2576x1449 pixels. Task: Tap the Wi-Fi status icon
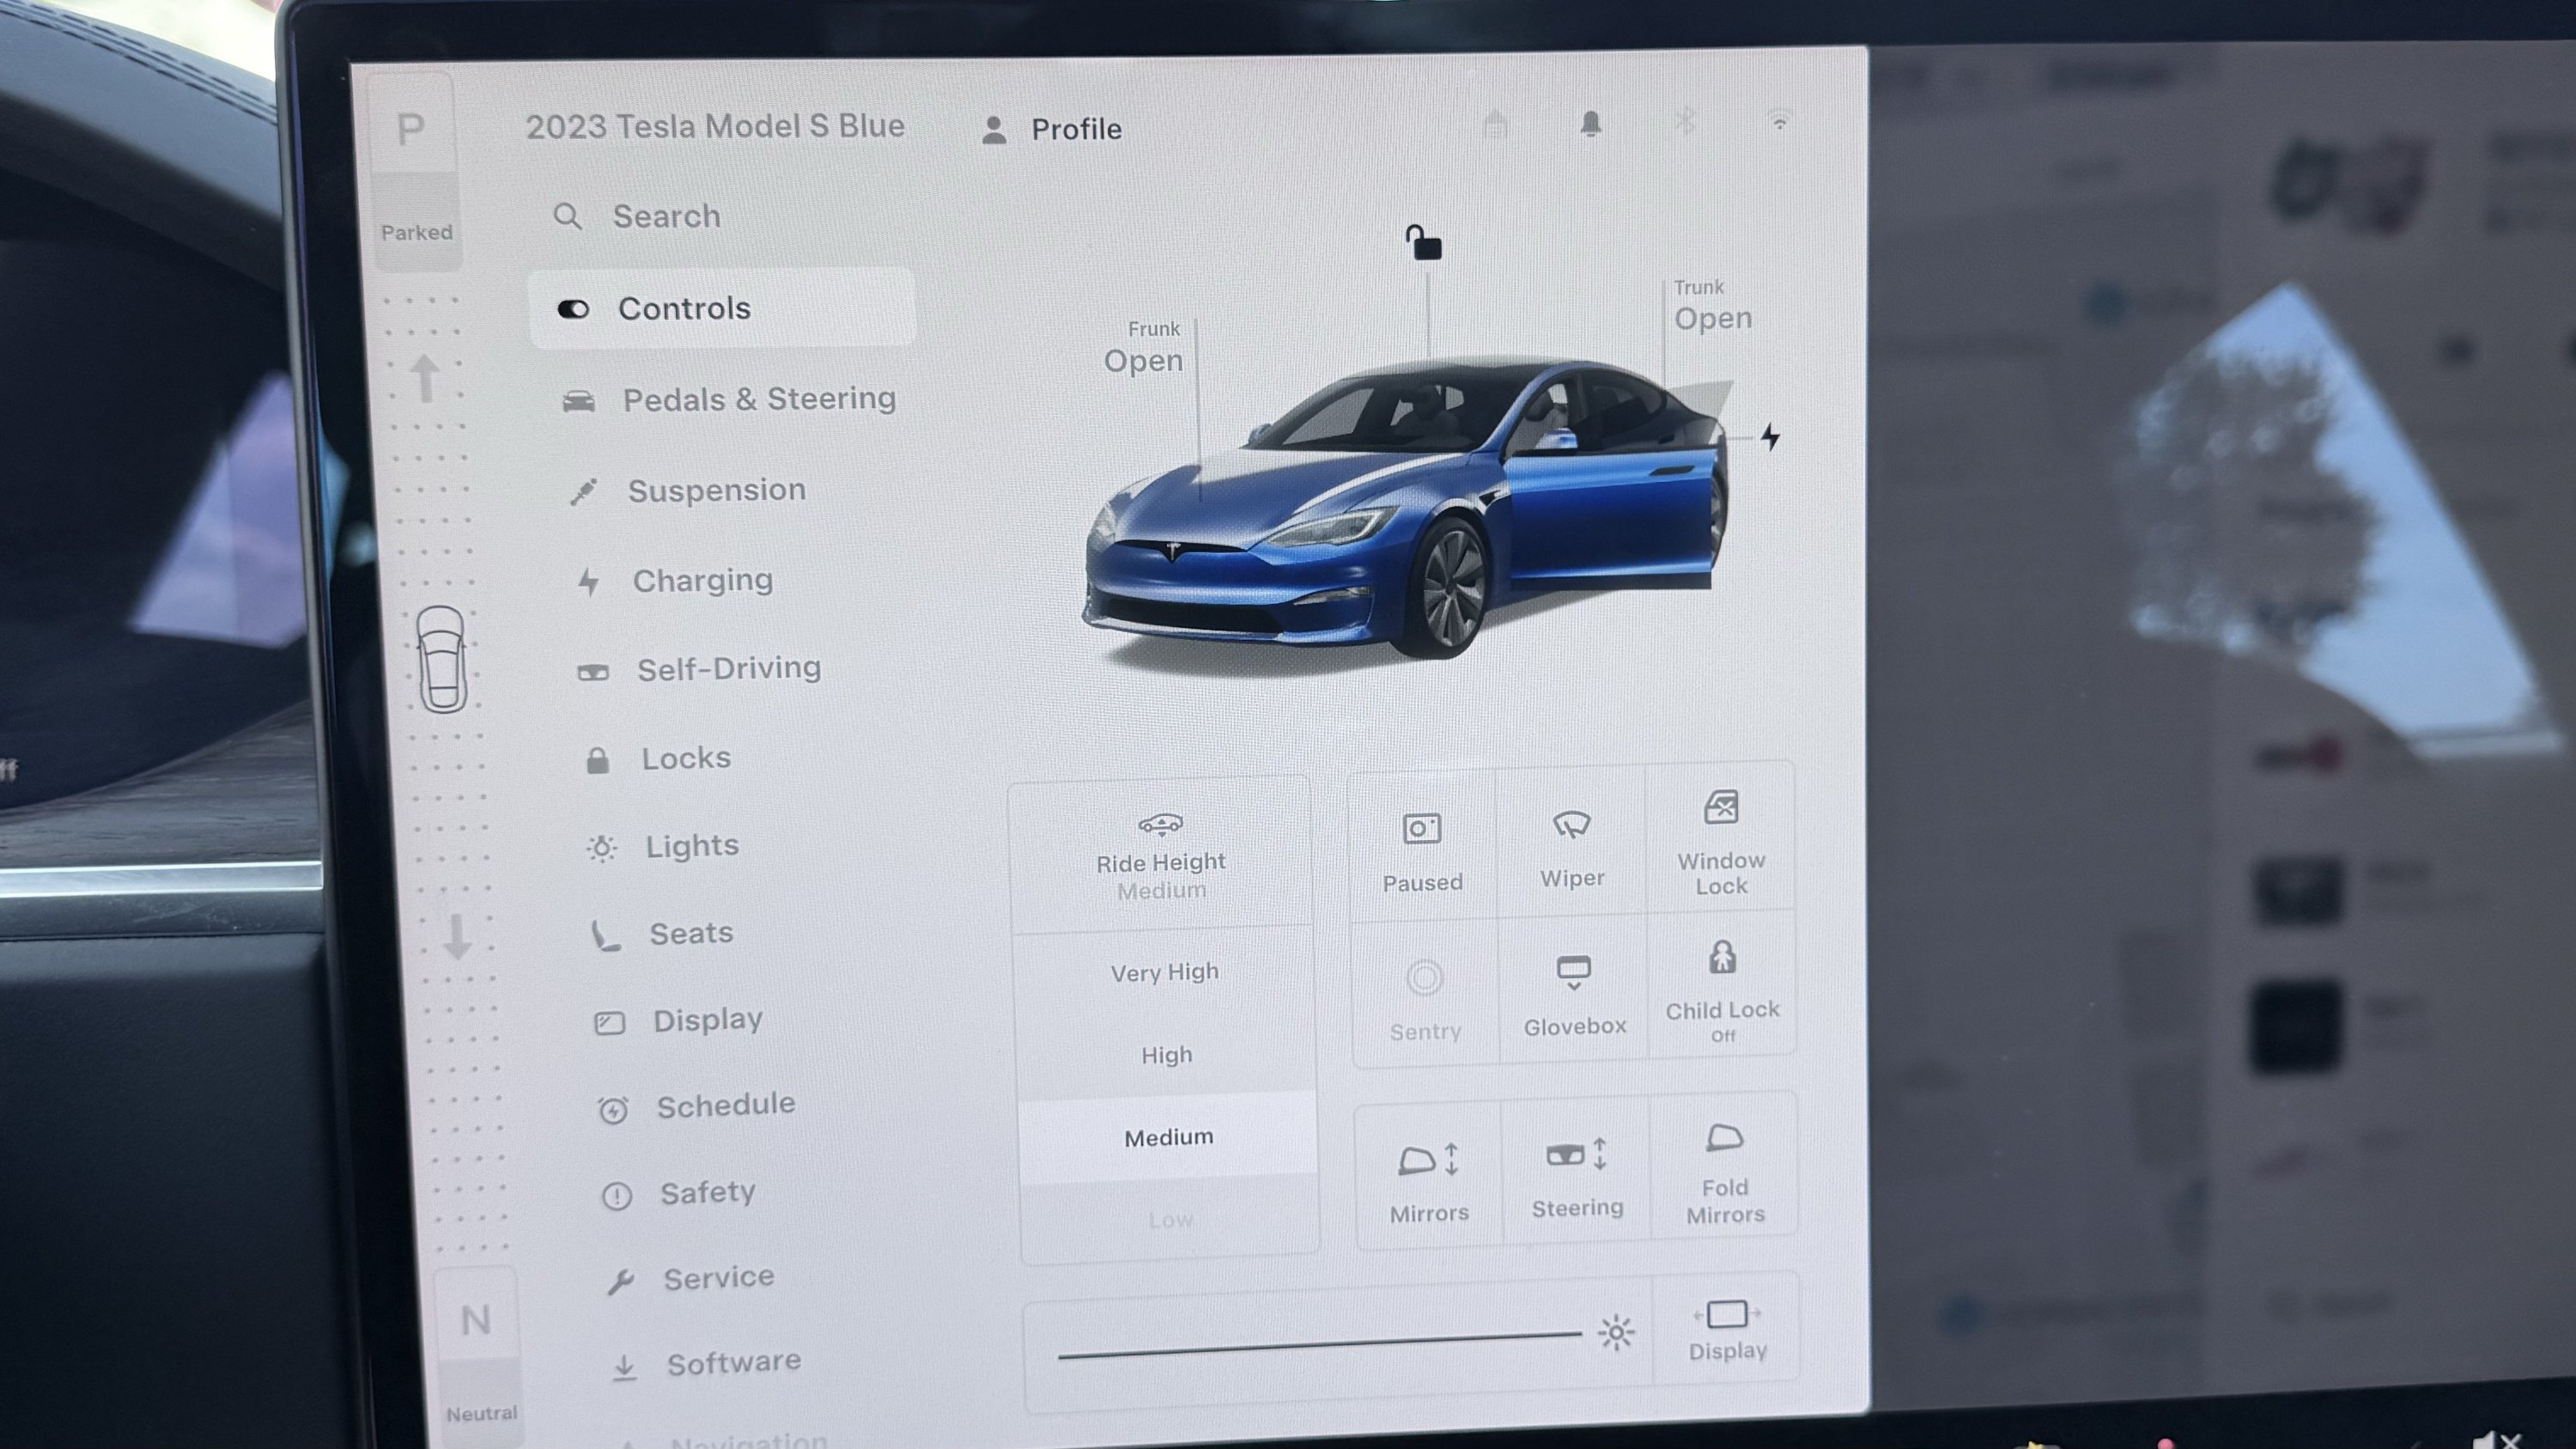[x=1779, y=121]
